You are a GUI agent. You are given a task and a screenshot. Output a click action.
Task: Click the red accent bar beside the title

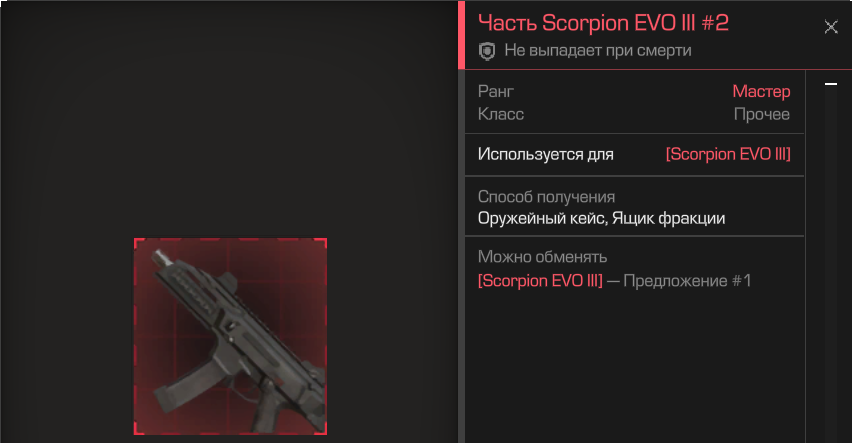click(461, 35)
